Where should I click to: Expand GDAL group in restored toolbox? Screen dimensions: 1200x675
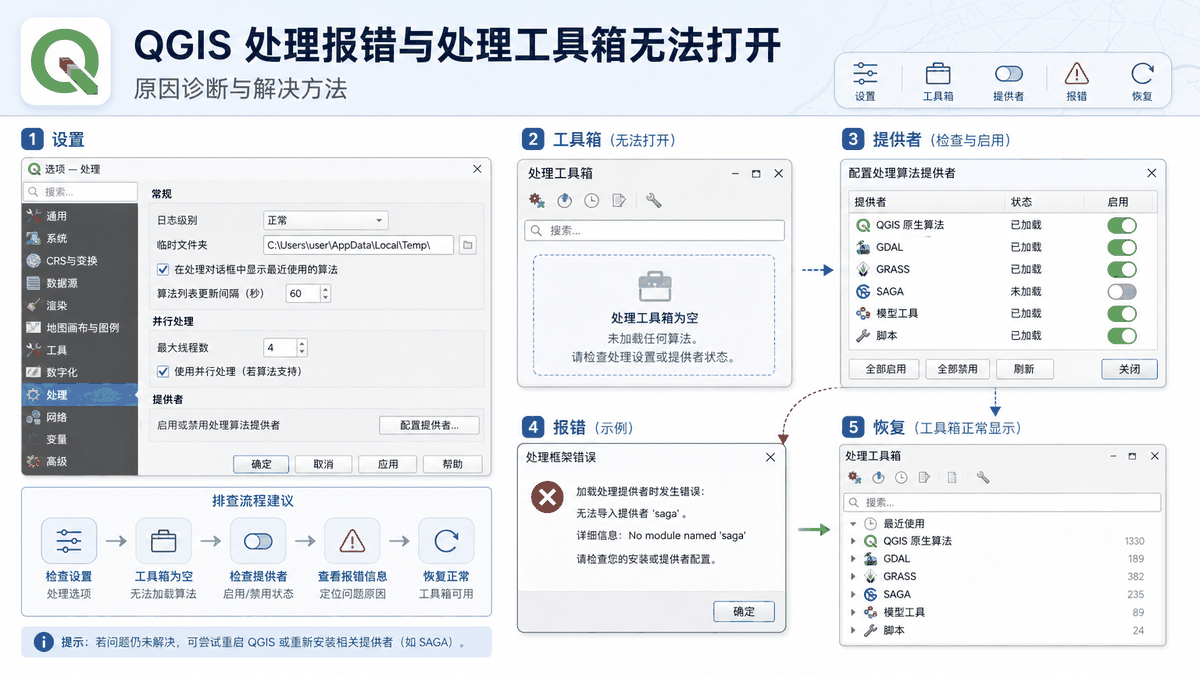pyautogui.click(x=853, y=559)
